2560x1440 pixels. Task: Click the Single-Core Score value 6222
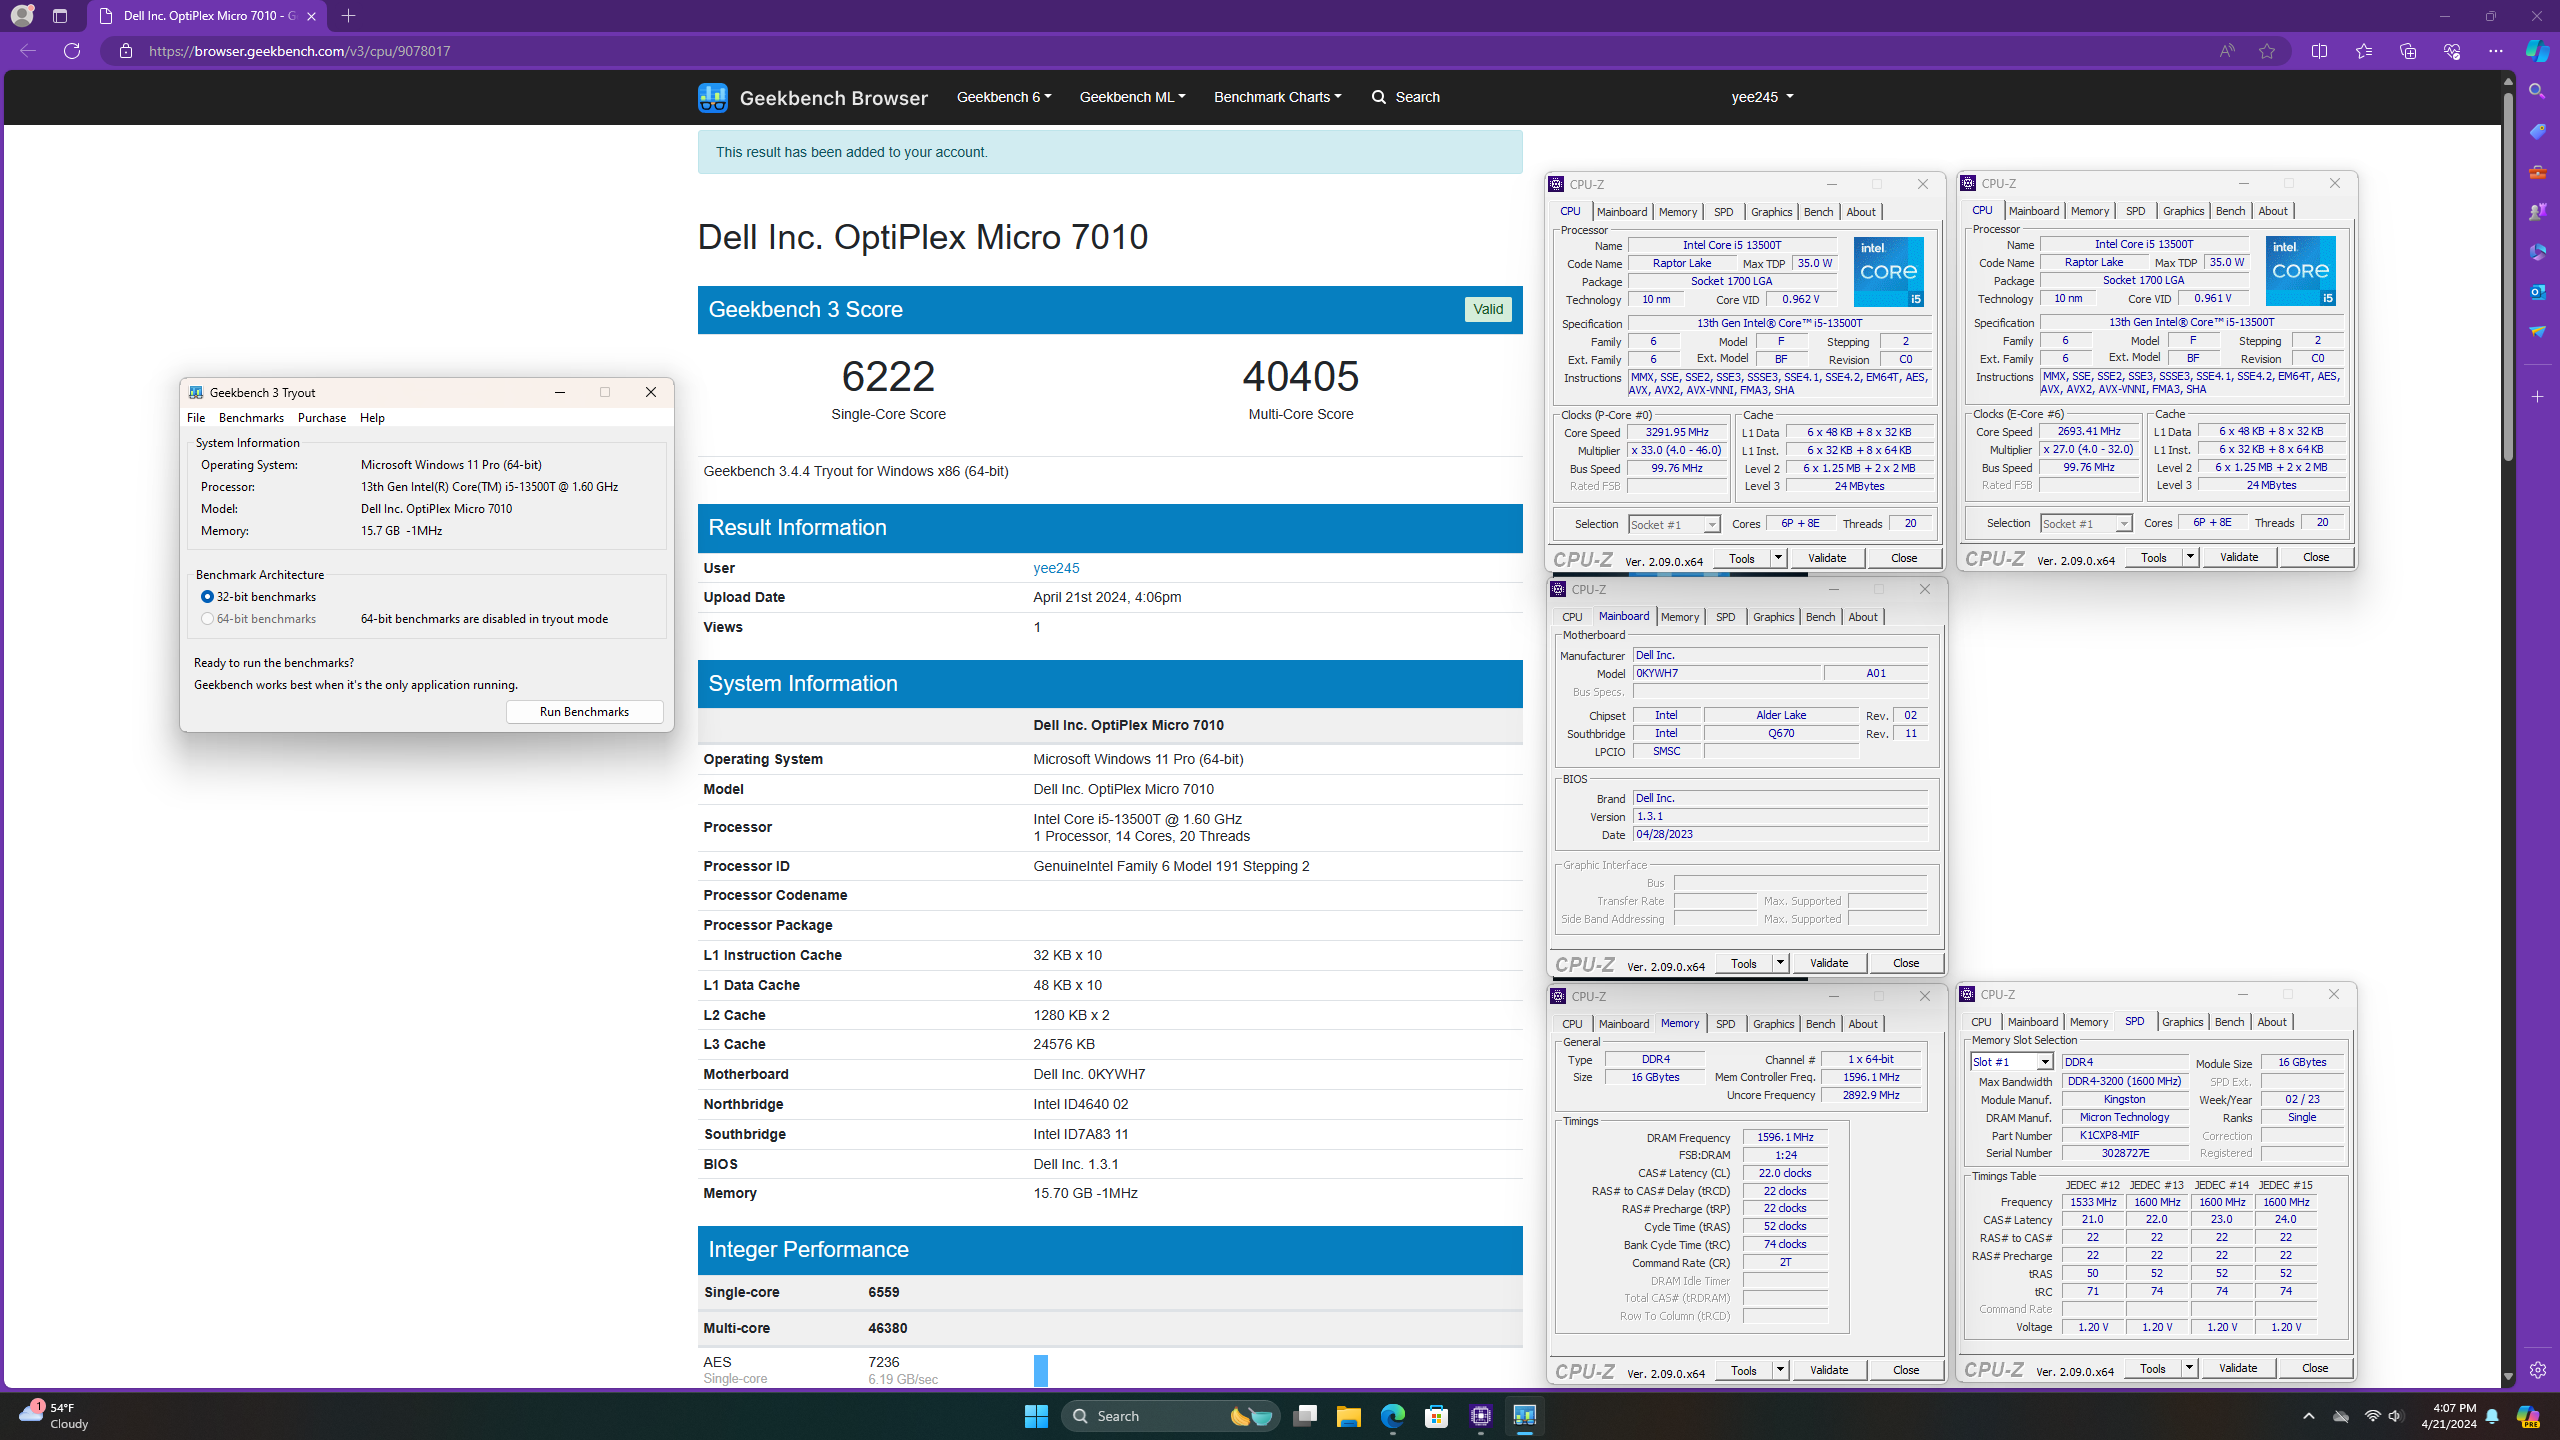tap(888, 376)
